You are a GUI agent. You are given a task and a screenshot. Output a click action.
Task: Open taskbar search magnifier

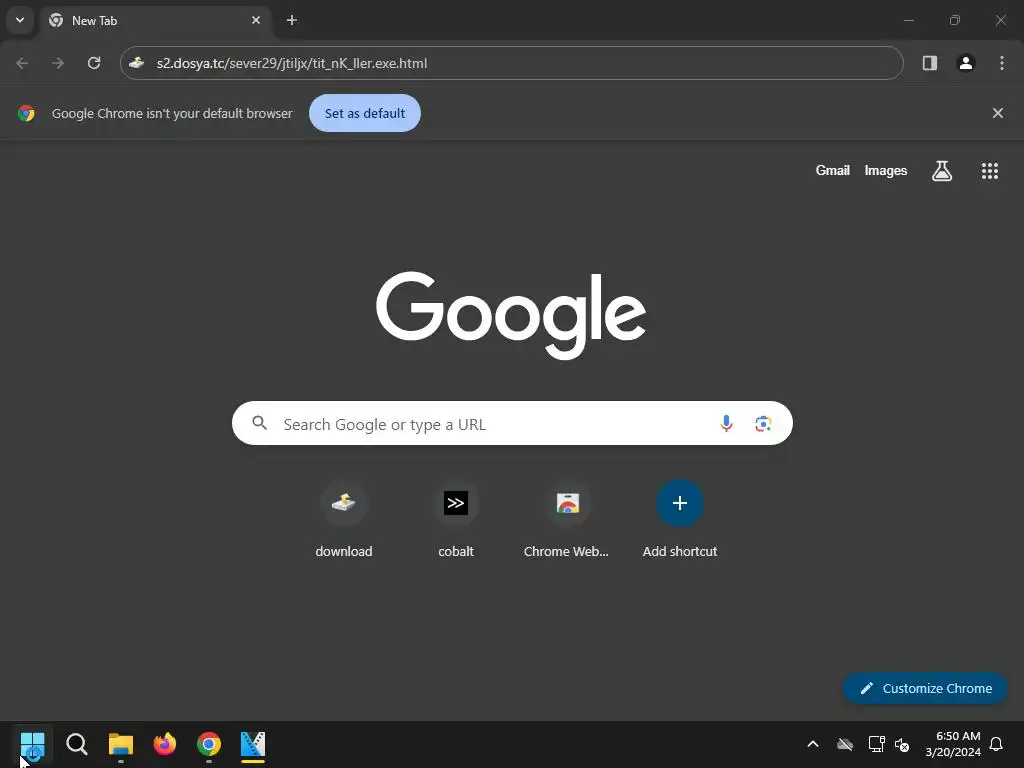coord(76,744)
